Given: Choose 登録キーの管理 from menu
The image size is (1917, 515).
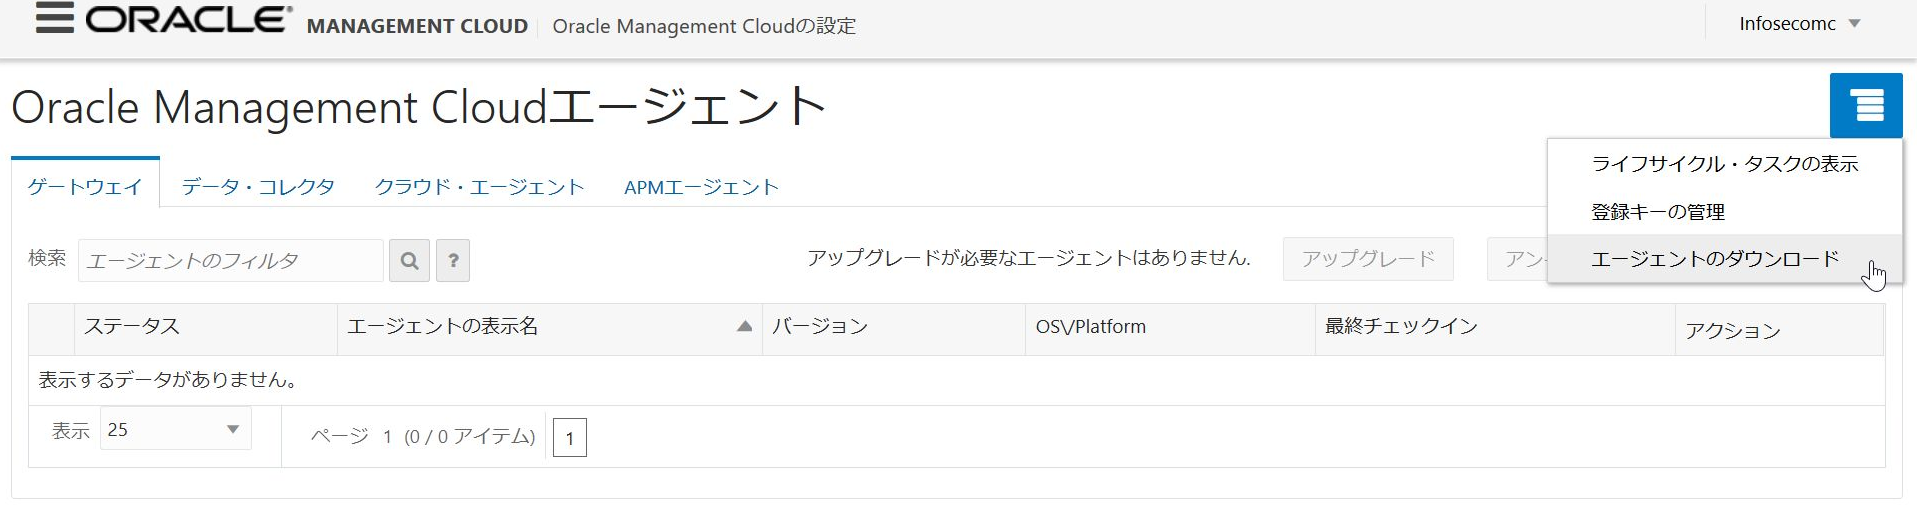Looking at the screenshot, I should (x=1724, y=212).
